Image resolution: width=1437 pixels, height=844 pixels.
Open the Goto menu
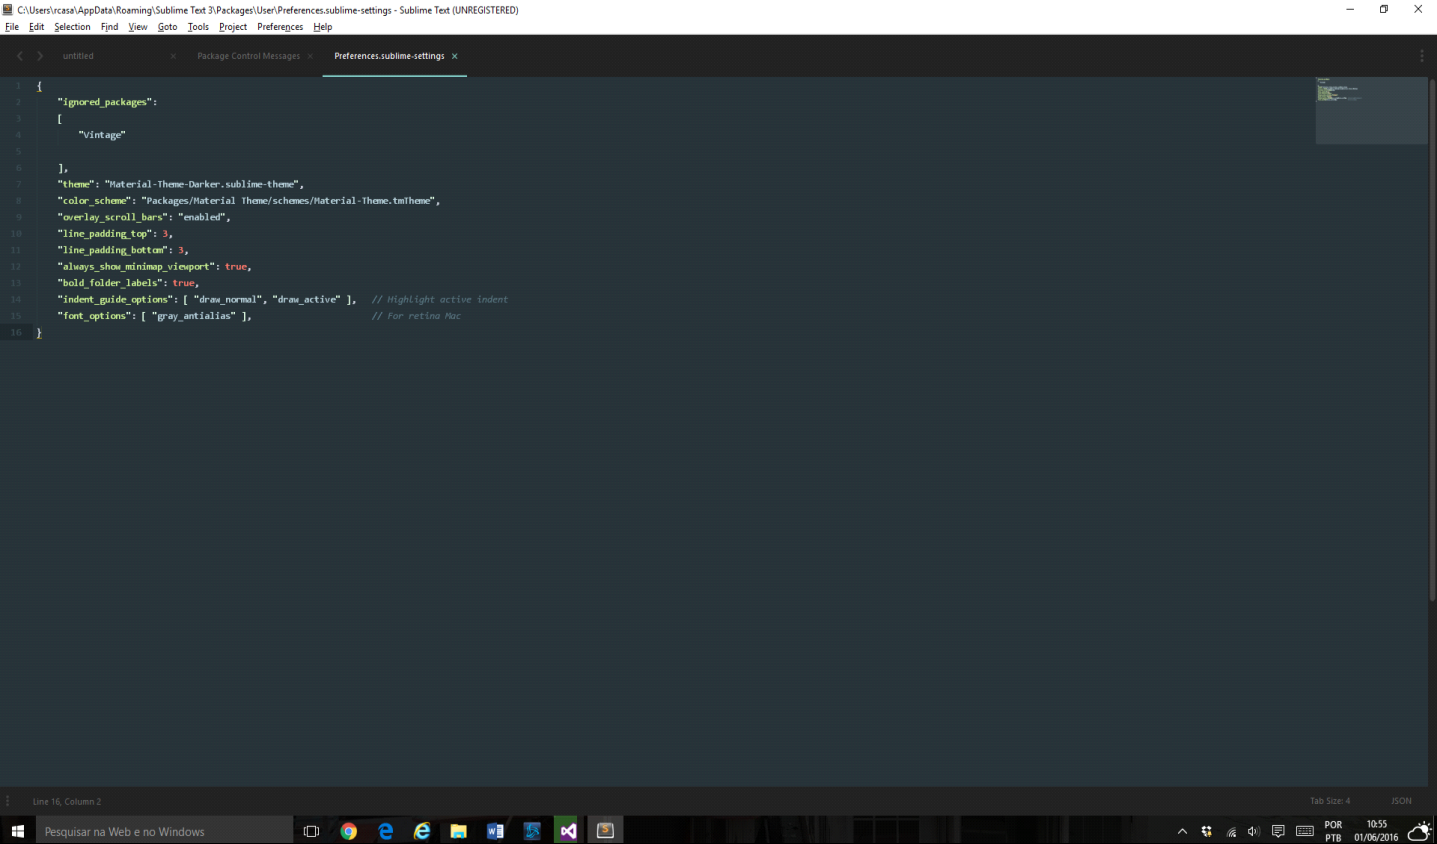pyautogui.click(x=167, y=27)
